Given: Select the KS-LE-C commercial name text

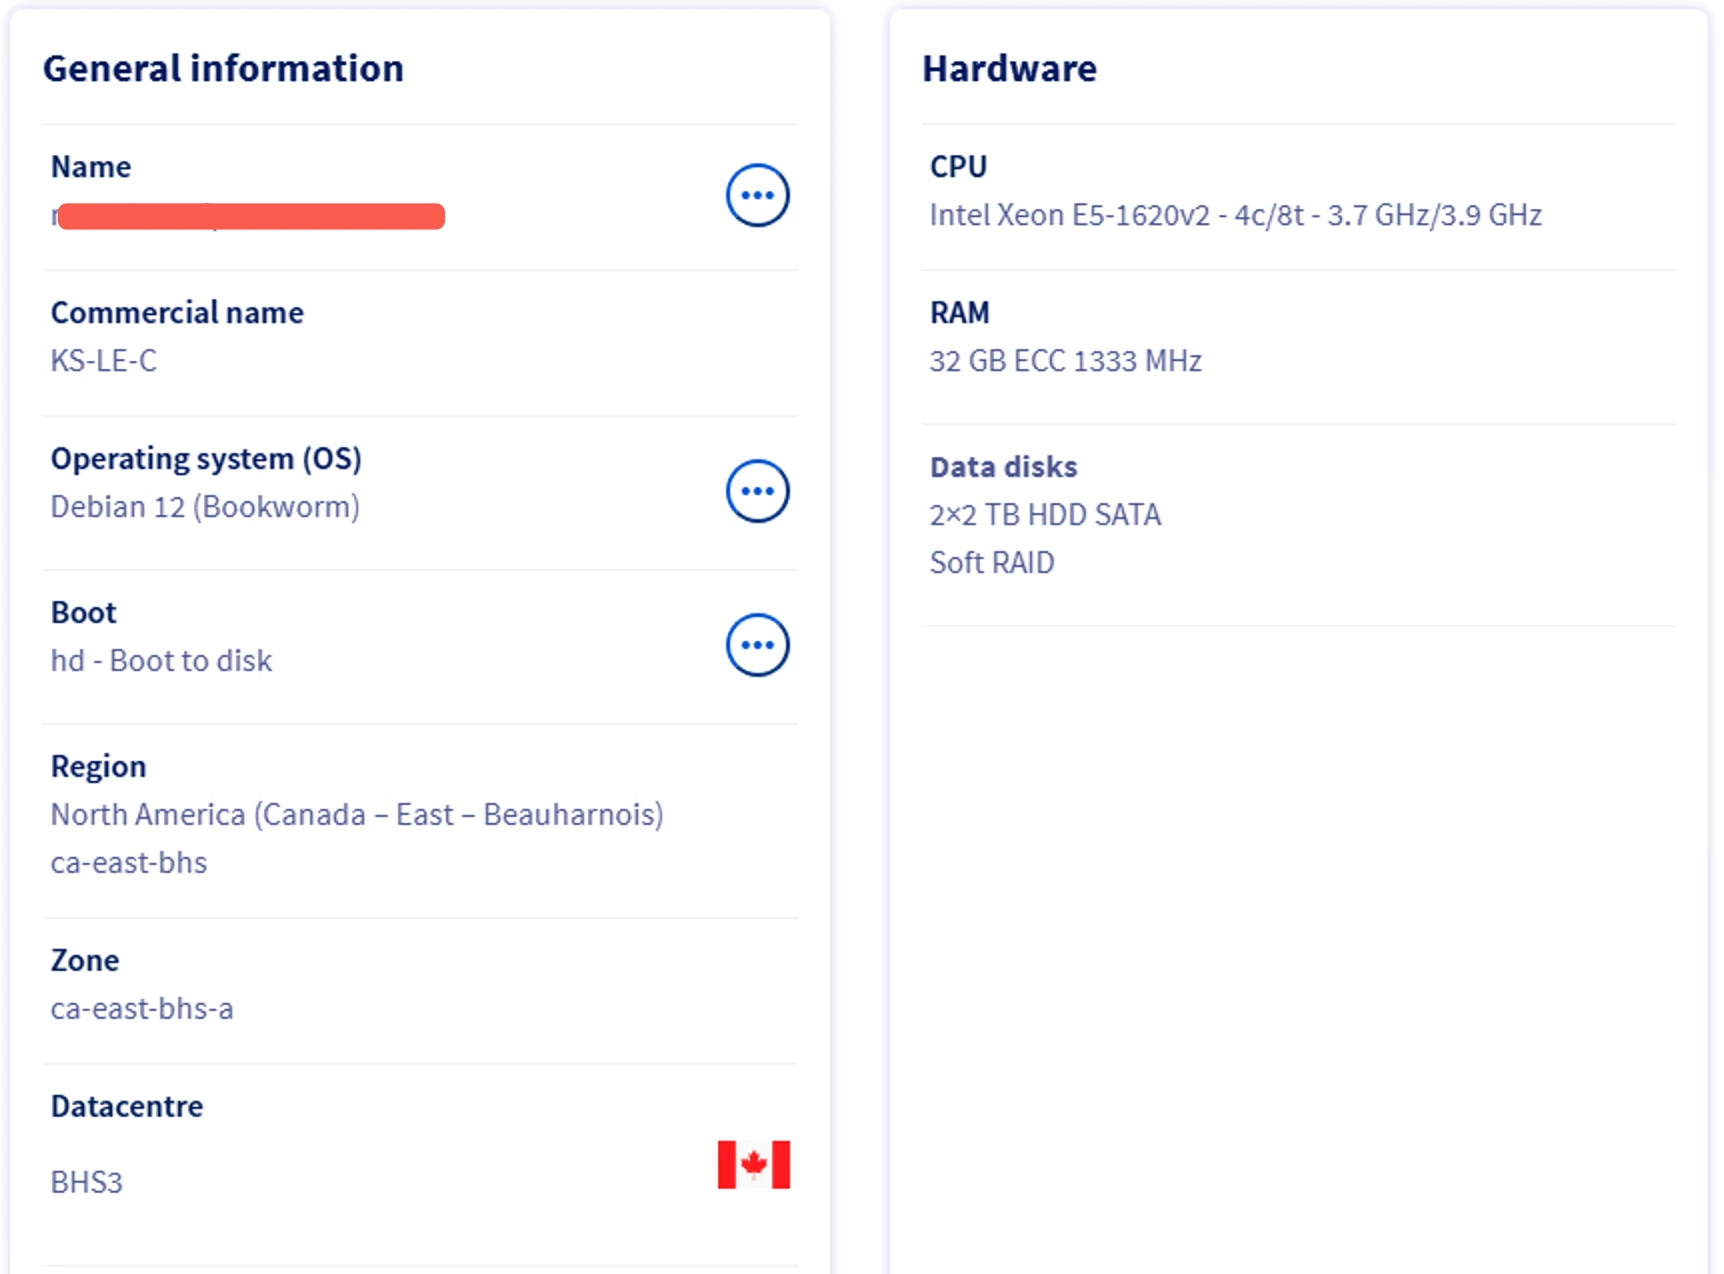Looking at the screenshot, I should pos(104,360).
